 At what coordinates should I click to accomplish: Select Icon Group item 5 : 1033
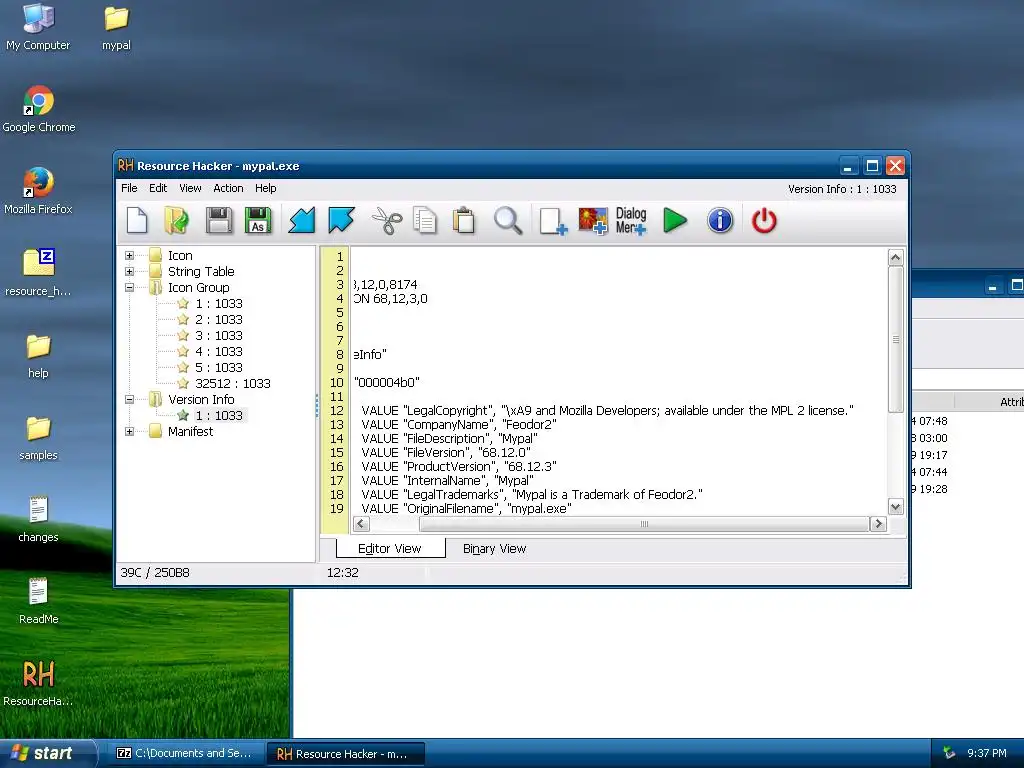[219, 368]
